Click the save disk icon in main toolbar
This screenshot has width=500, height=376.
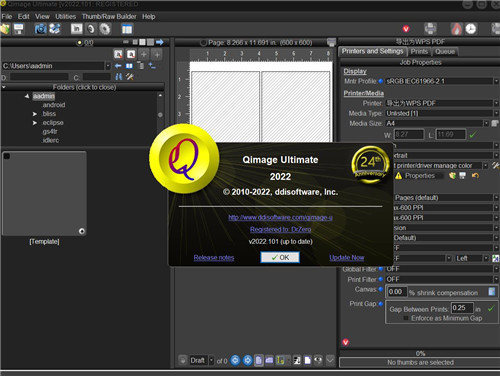pos(19,29)
